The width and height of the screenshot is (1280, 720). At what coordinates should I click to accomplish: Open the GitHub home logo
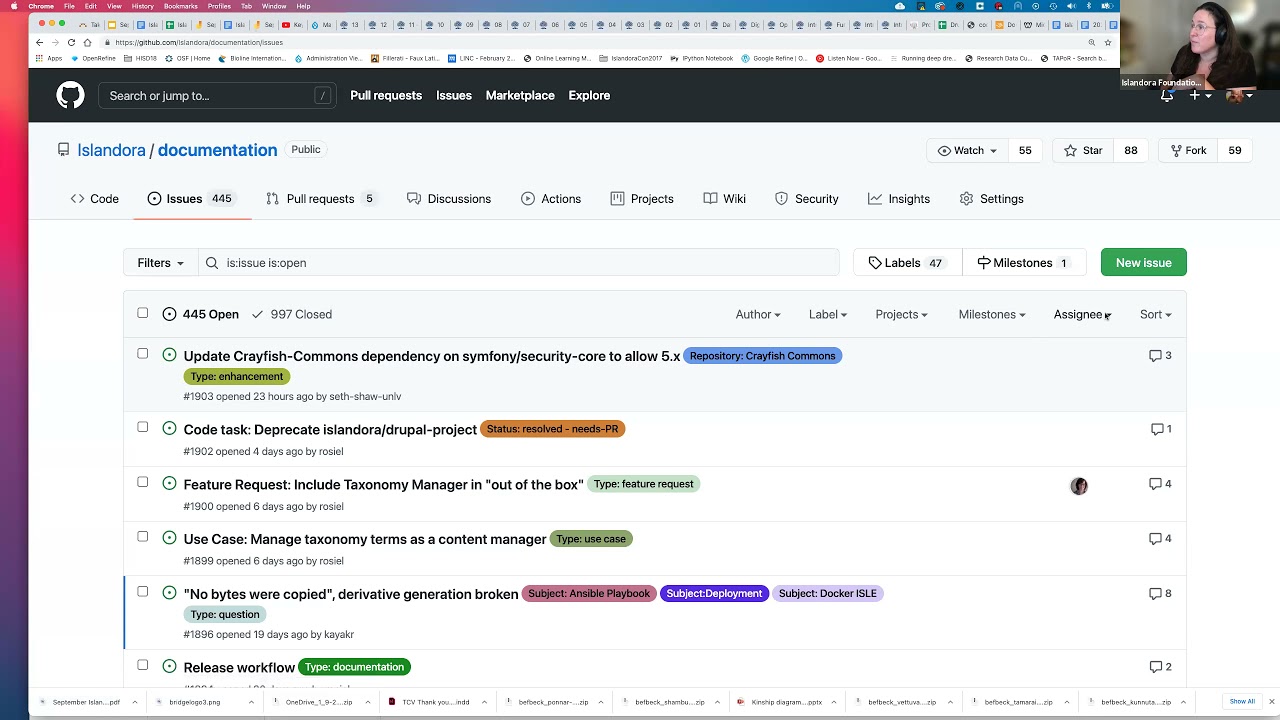(70, 95)
